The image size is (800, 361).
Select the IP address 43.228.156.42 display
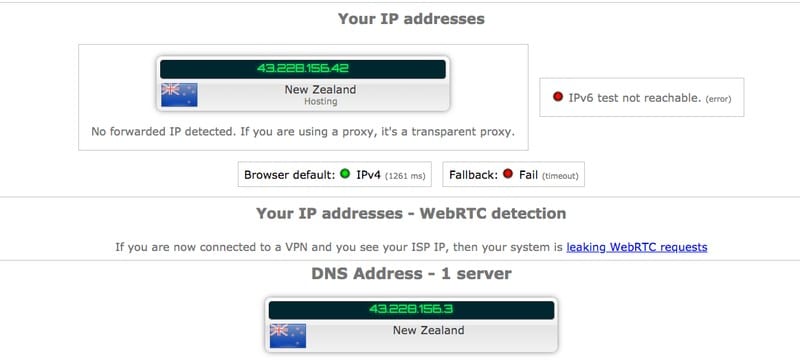(303, 69)
